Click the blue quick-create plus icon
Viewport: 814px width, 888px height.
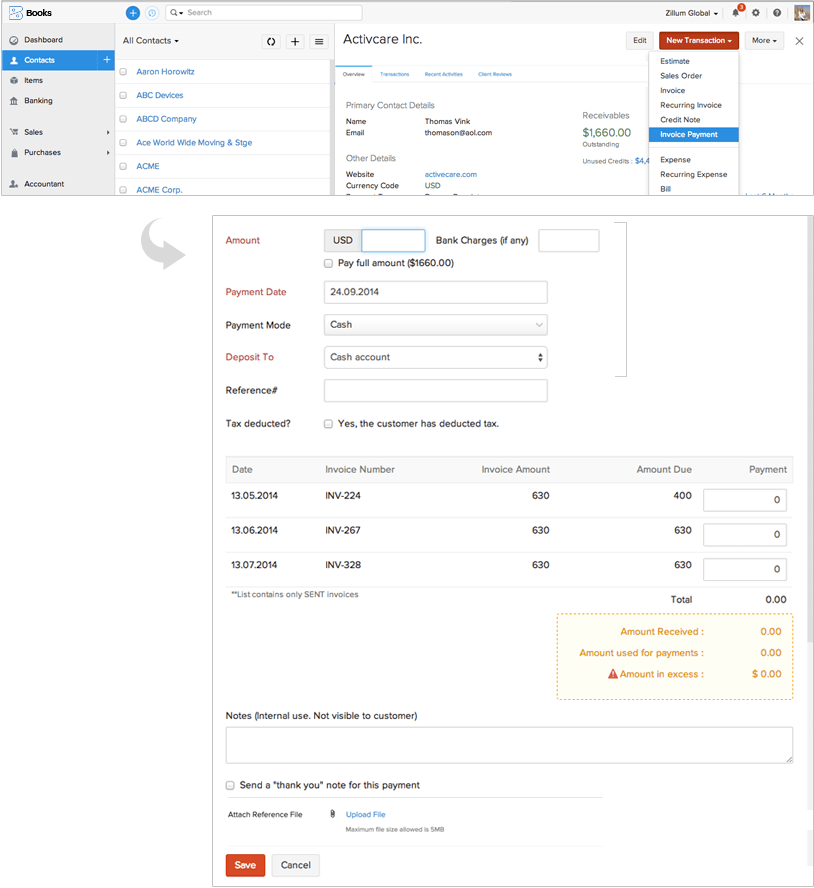click(x=133, y=13)
